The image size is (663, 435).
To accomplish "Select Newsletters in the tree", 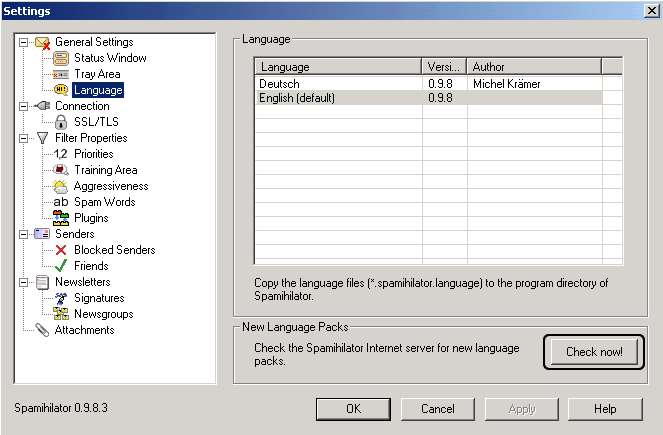I will 83,282.
